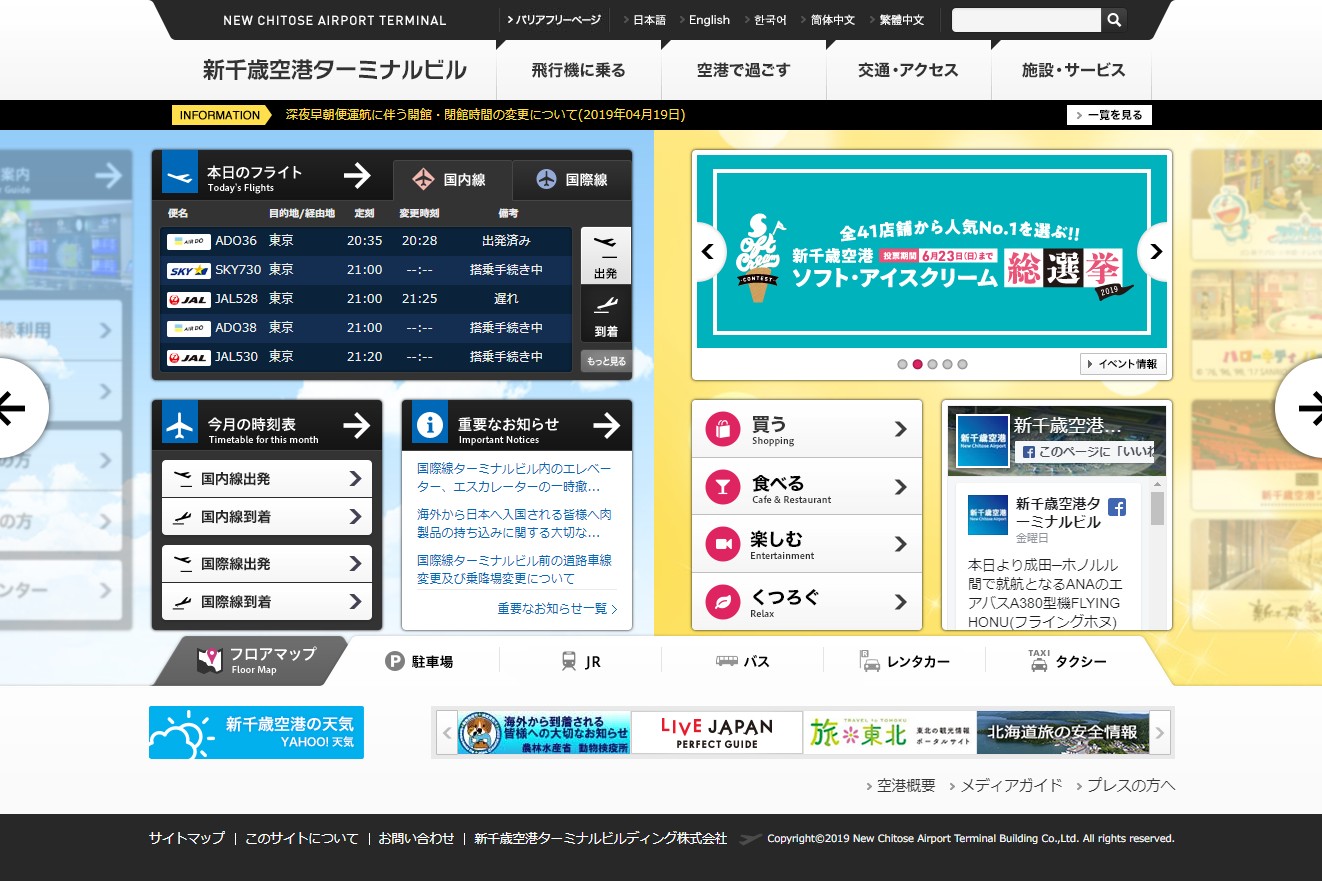Expand the 食べる chevron

[901, 487]
